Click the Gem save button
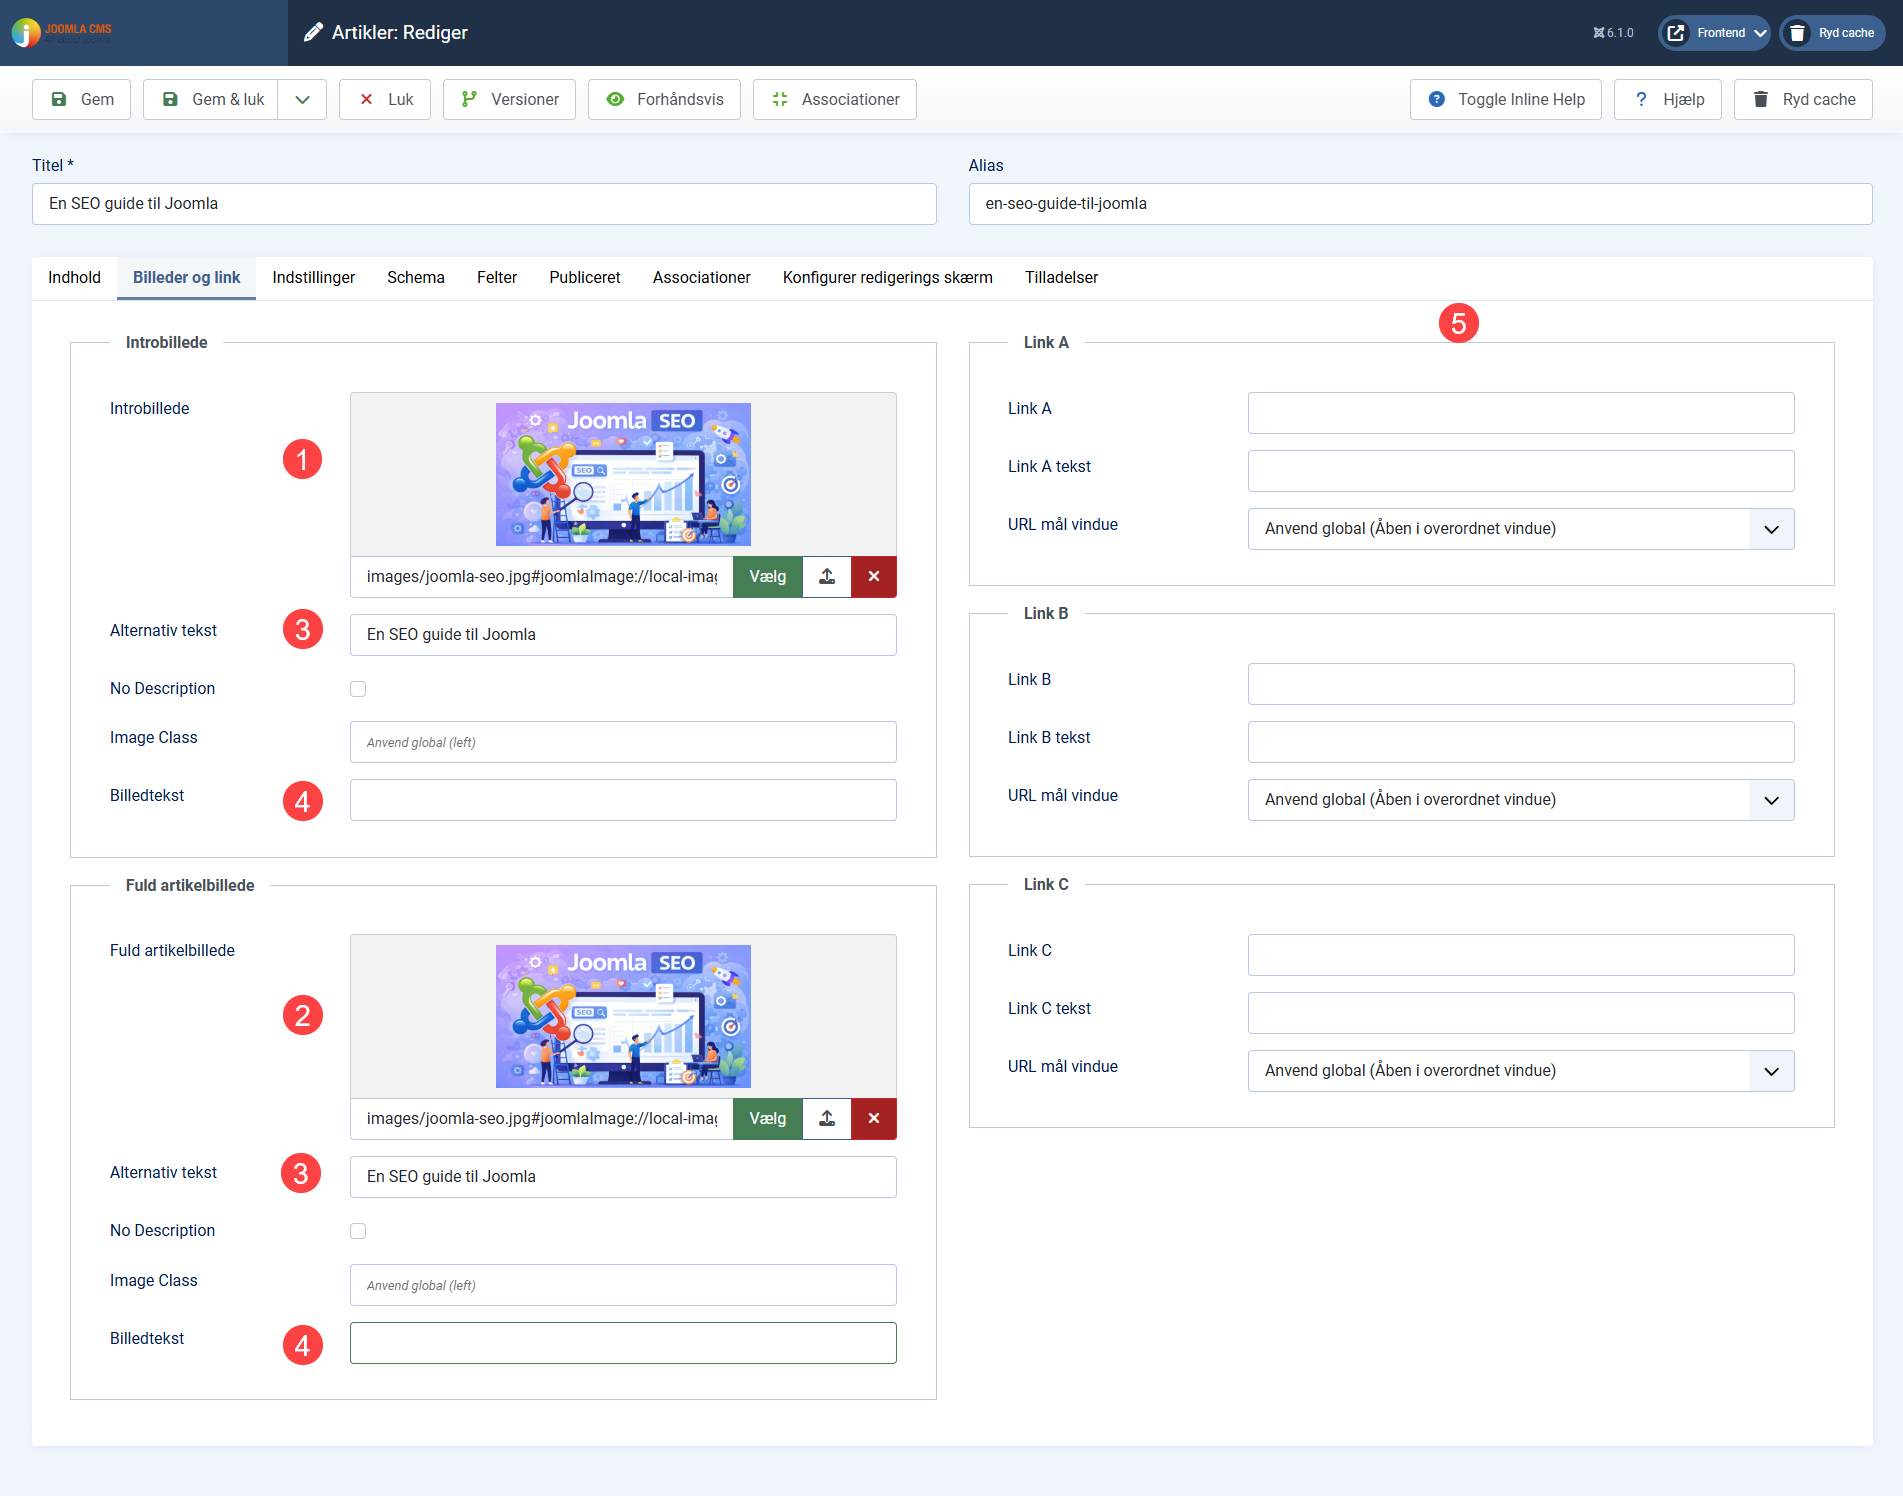 point(81,99)
